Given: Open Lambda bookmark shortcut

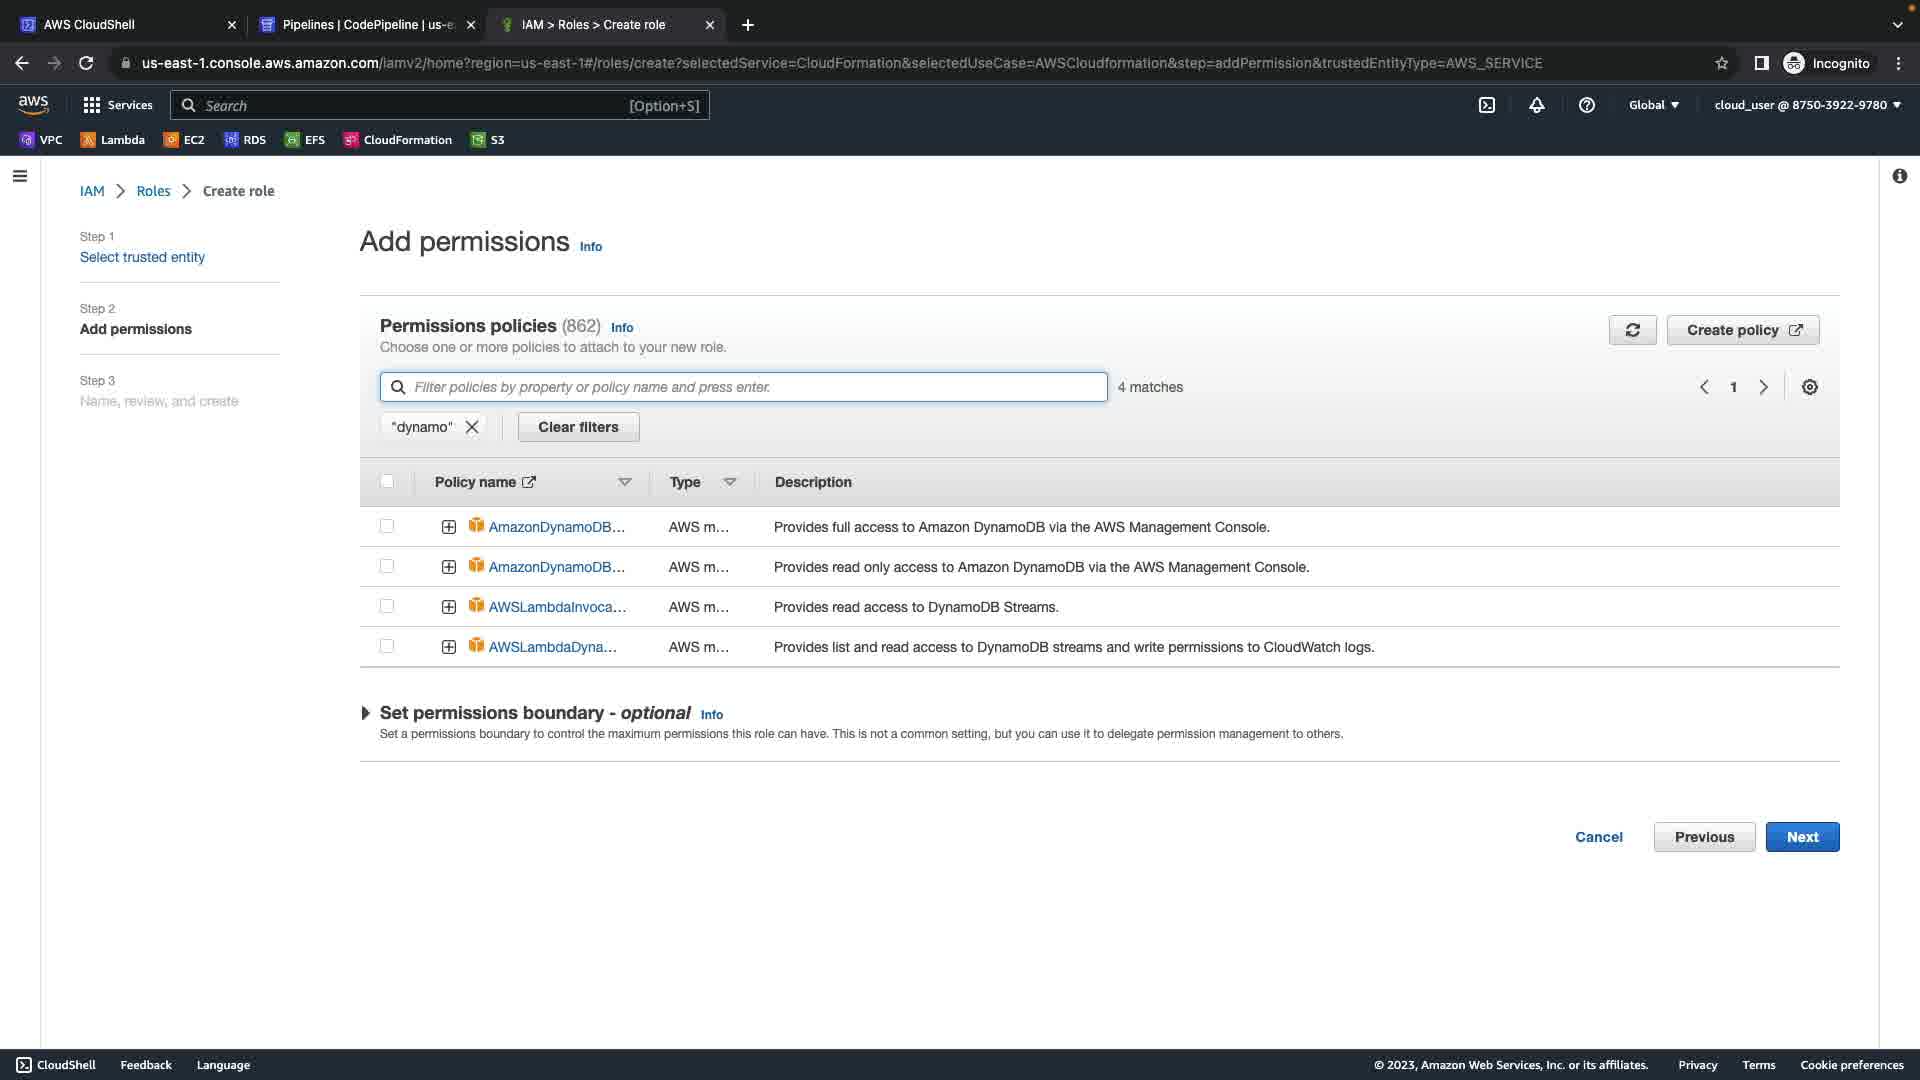Looking at the screenshot, I should click(x=113, y=140).
